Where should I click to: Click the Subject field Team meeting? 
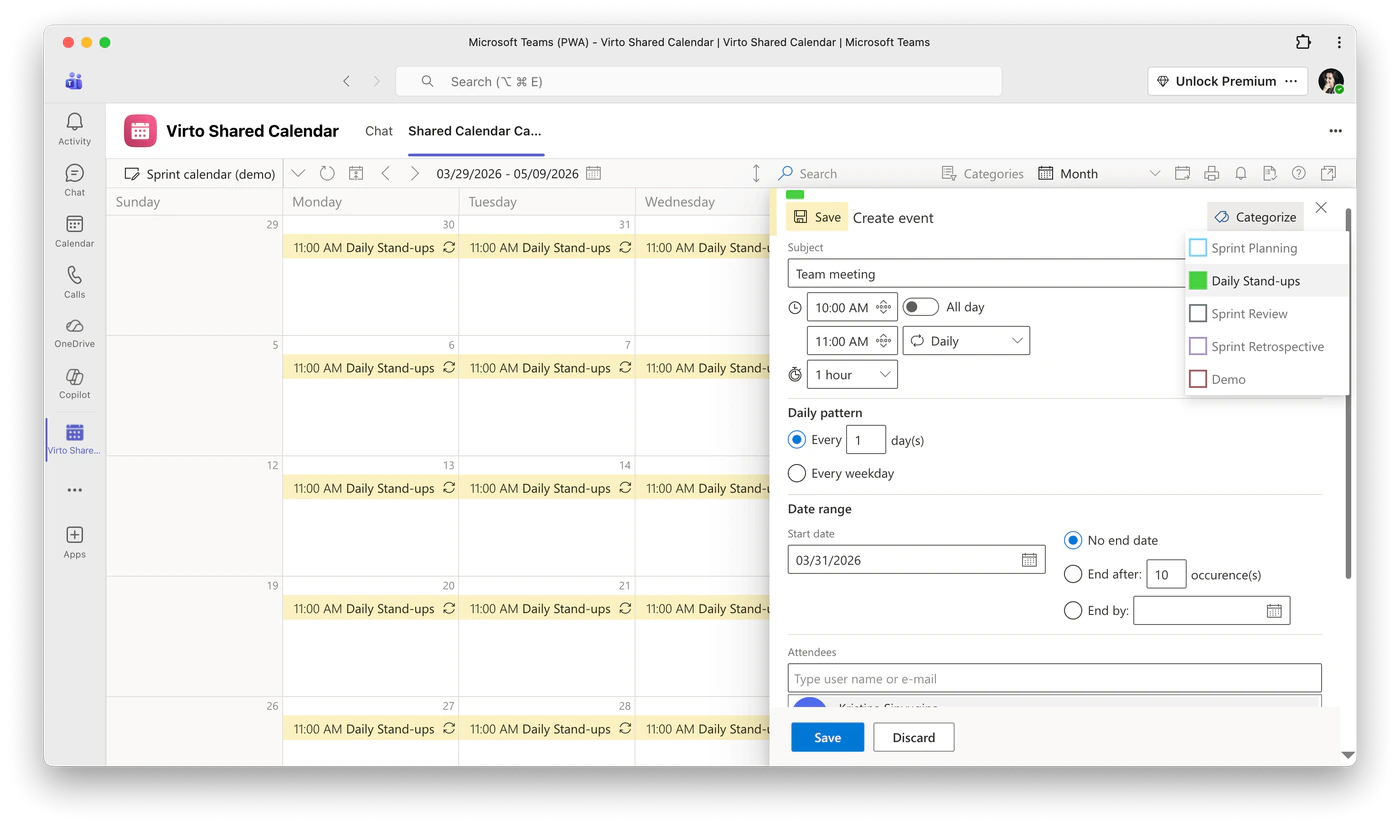pos(986,273)
